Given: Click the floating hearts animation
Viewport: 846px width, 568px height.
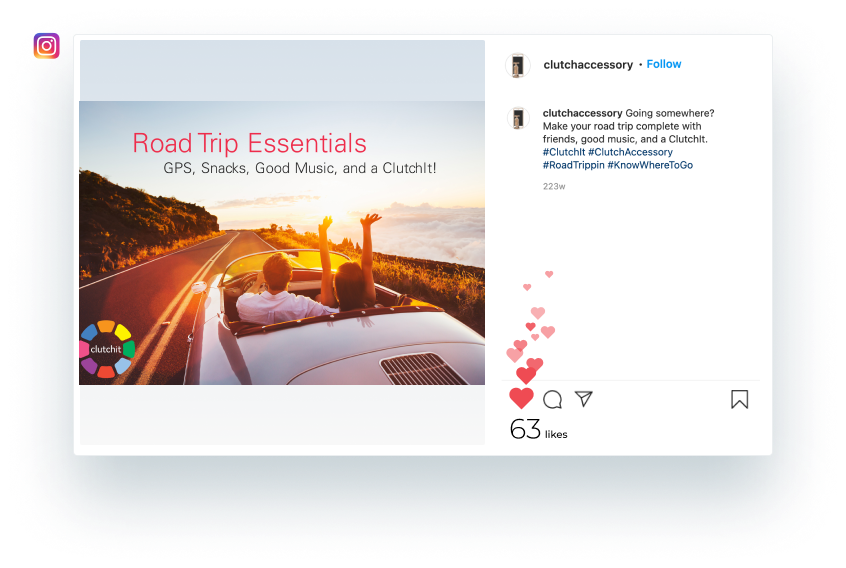Looking at the screenshot, I should click(531, 327).
